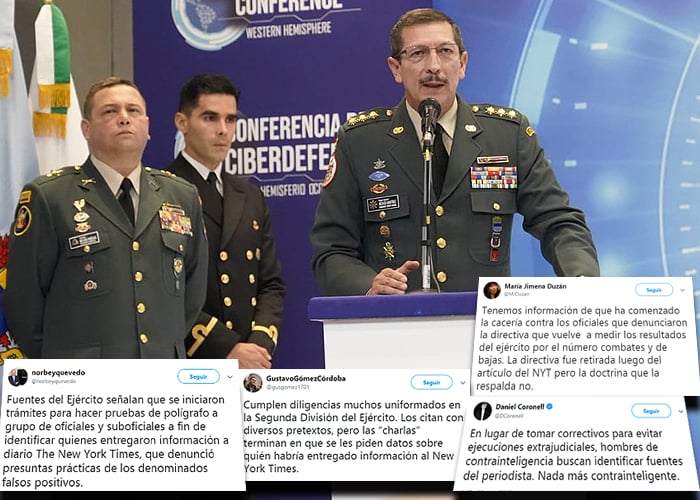The width and height of the screenshot is (700, 500).
Task: Open norbeyquevedo's profile avatar
Action: [18, 377]
